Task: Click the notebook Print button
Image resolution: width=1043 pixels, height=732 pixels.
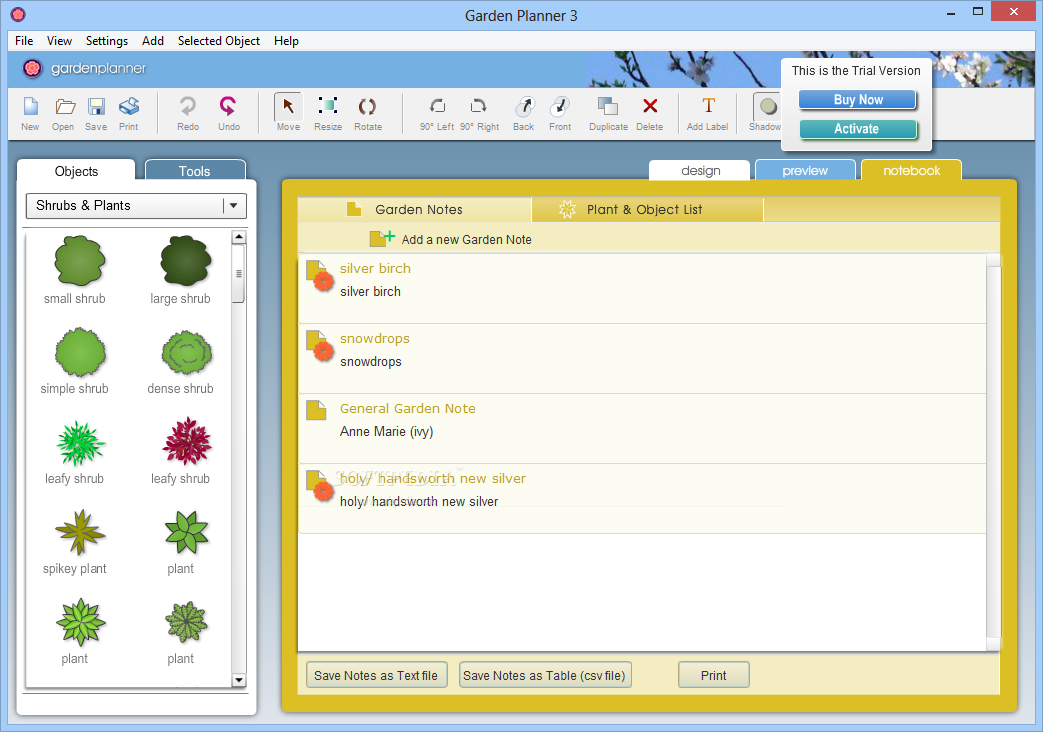Action: pos(714,675)
